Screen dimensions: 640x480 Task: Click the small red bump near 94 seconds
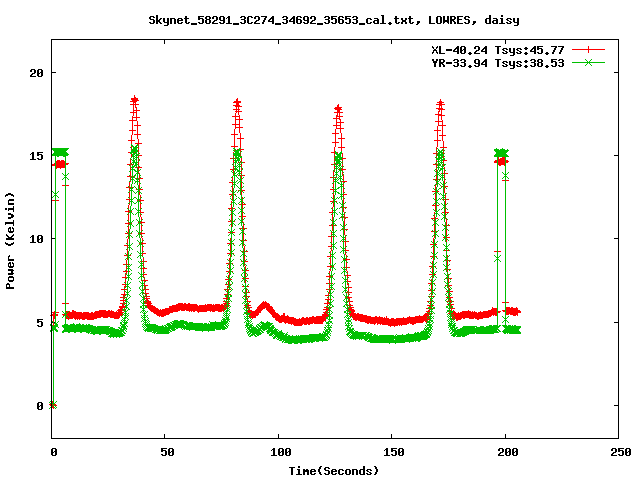point(265,305)
